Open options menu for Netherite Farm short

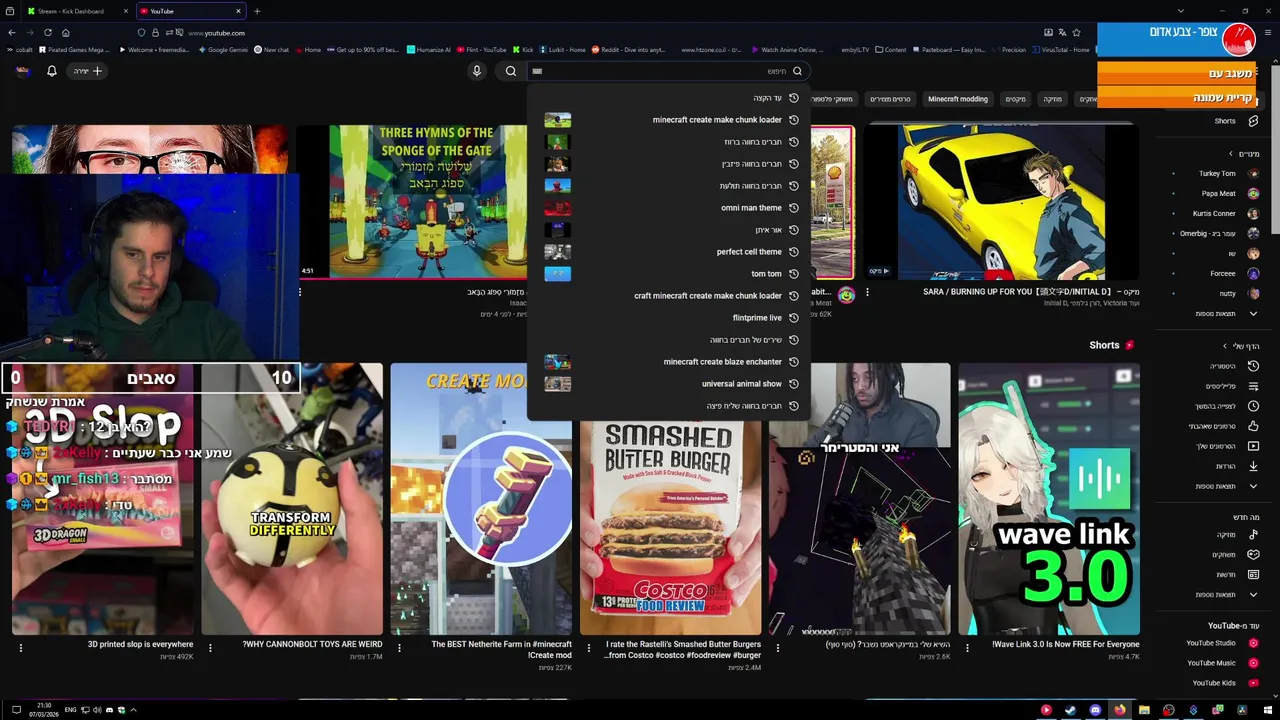pyautogui.click(x=399, y=648)
